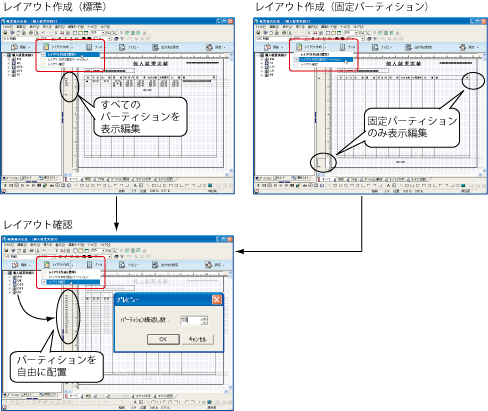Open the zoom percentage combo box in fixed-partition window
Screen dimensions: 488x411
click(352, 33)
